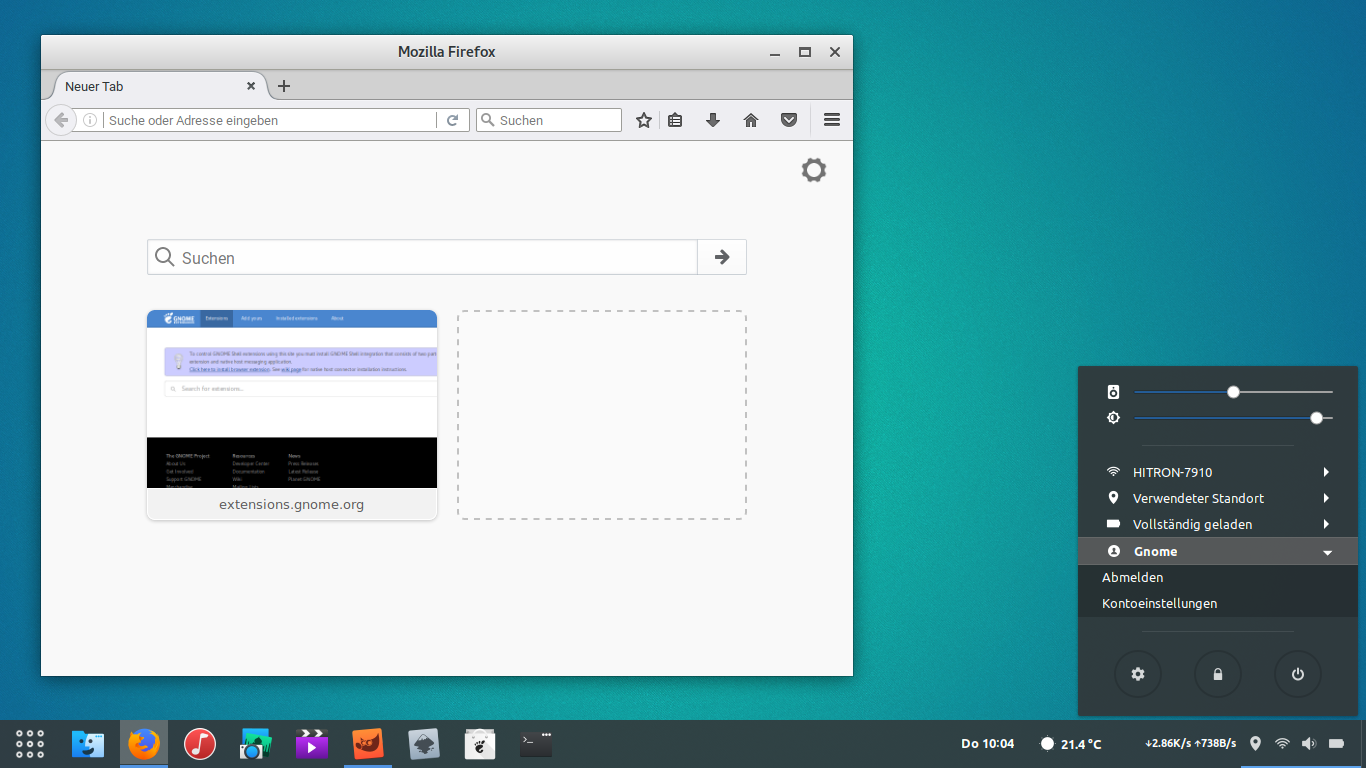Open the Pocket list icon
The height and width of the screenshot is (768, 1366).
point(789,120)
